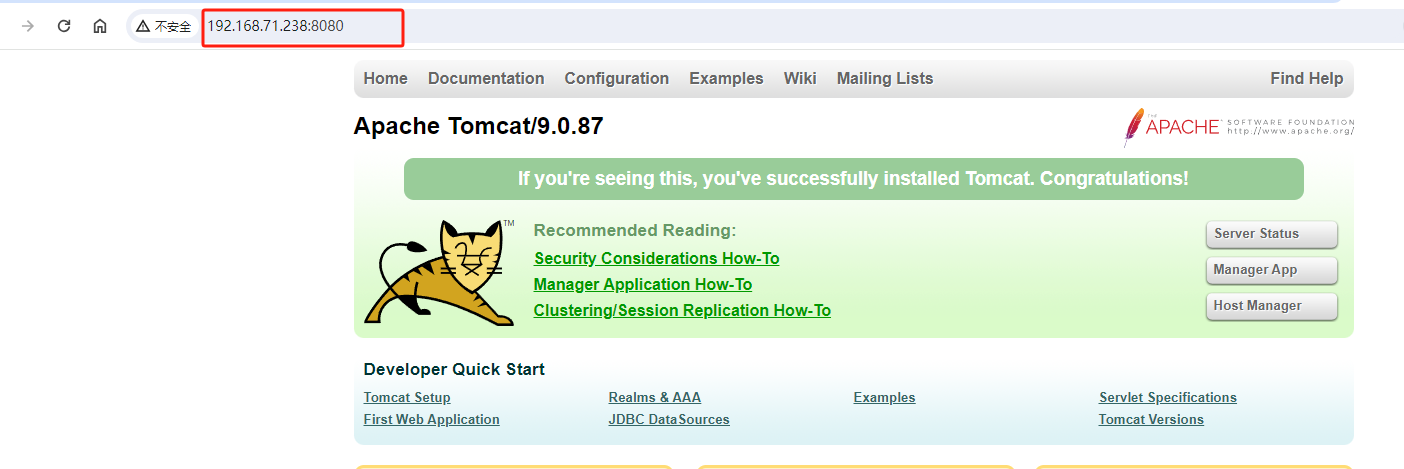The height and width of the screenshot is (469, 1404).
Task: Click the Congratulations success banner text
Action: click(x=853, y=179)
